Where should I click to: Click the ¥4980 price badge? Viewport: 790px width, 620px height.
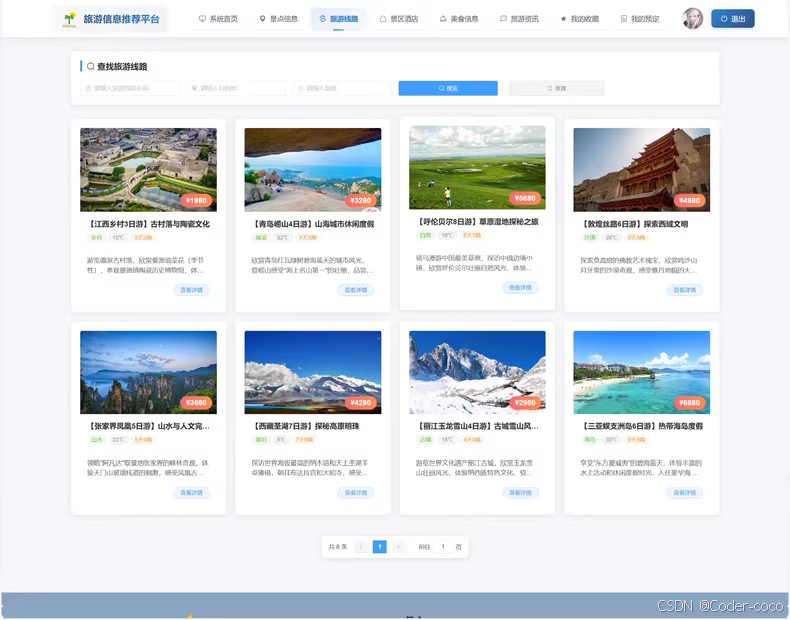pos(689,200)
